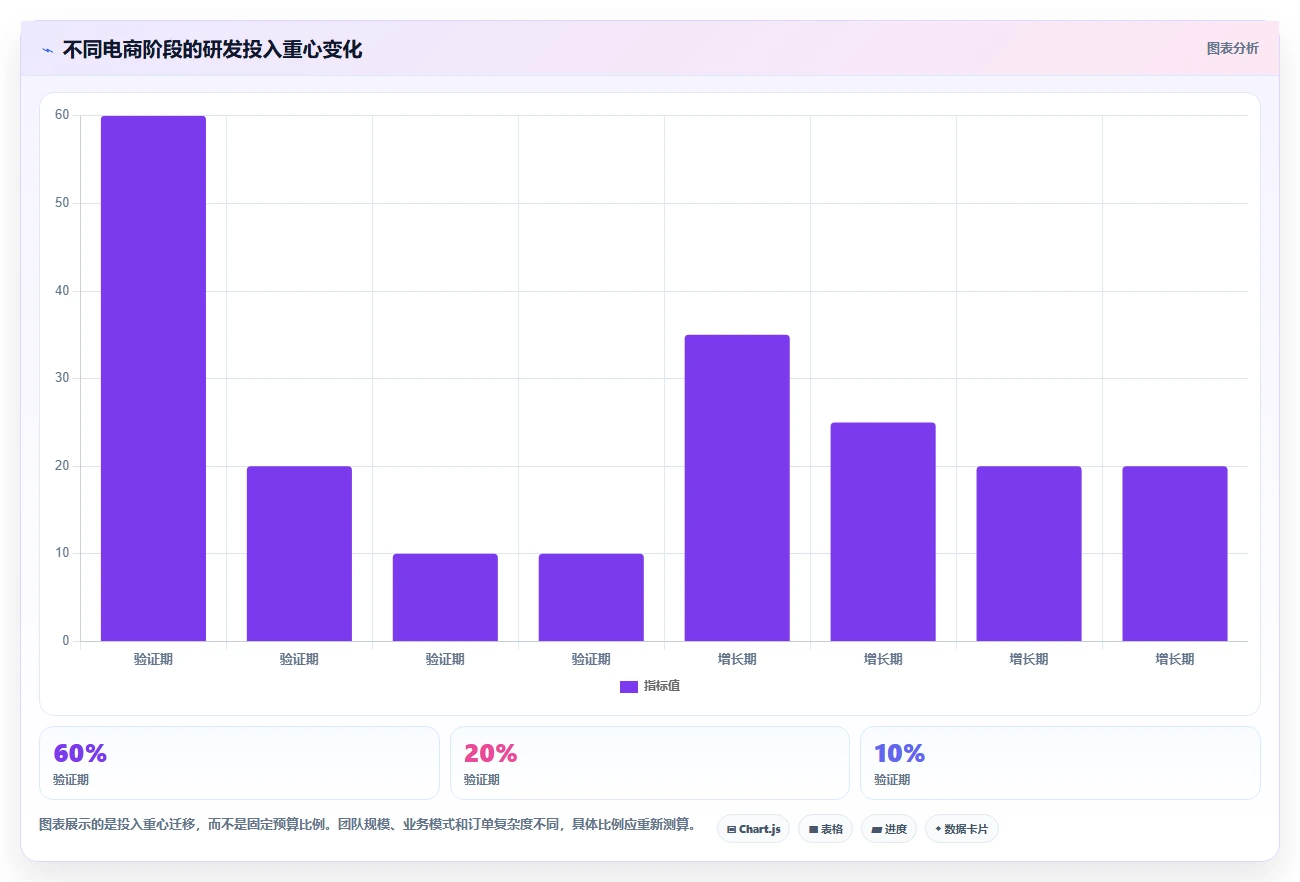1300x882 pixels.
Task: Click the y-axis label 40
Action: (62, 291)
